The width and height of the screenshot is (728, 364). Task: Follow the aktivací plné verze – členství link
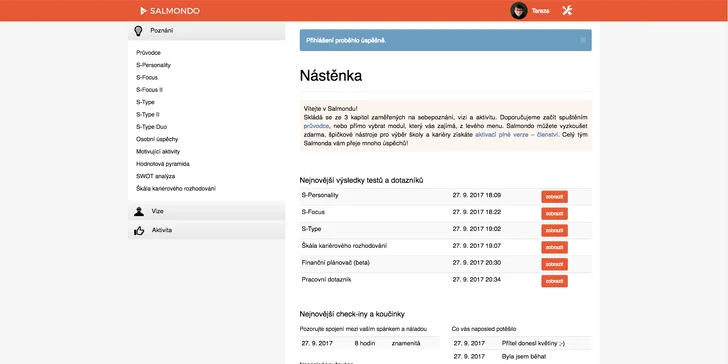click(516, 135)
